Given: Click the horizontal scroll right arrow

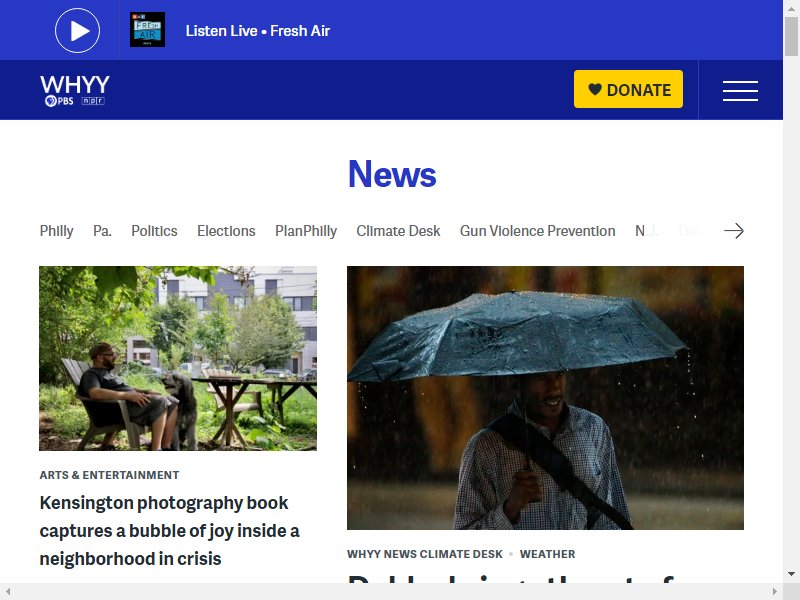Looking at the screenshot, I should pyautogui.click(x=775, y=592).
